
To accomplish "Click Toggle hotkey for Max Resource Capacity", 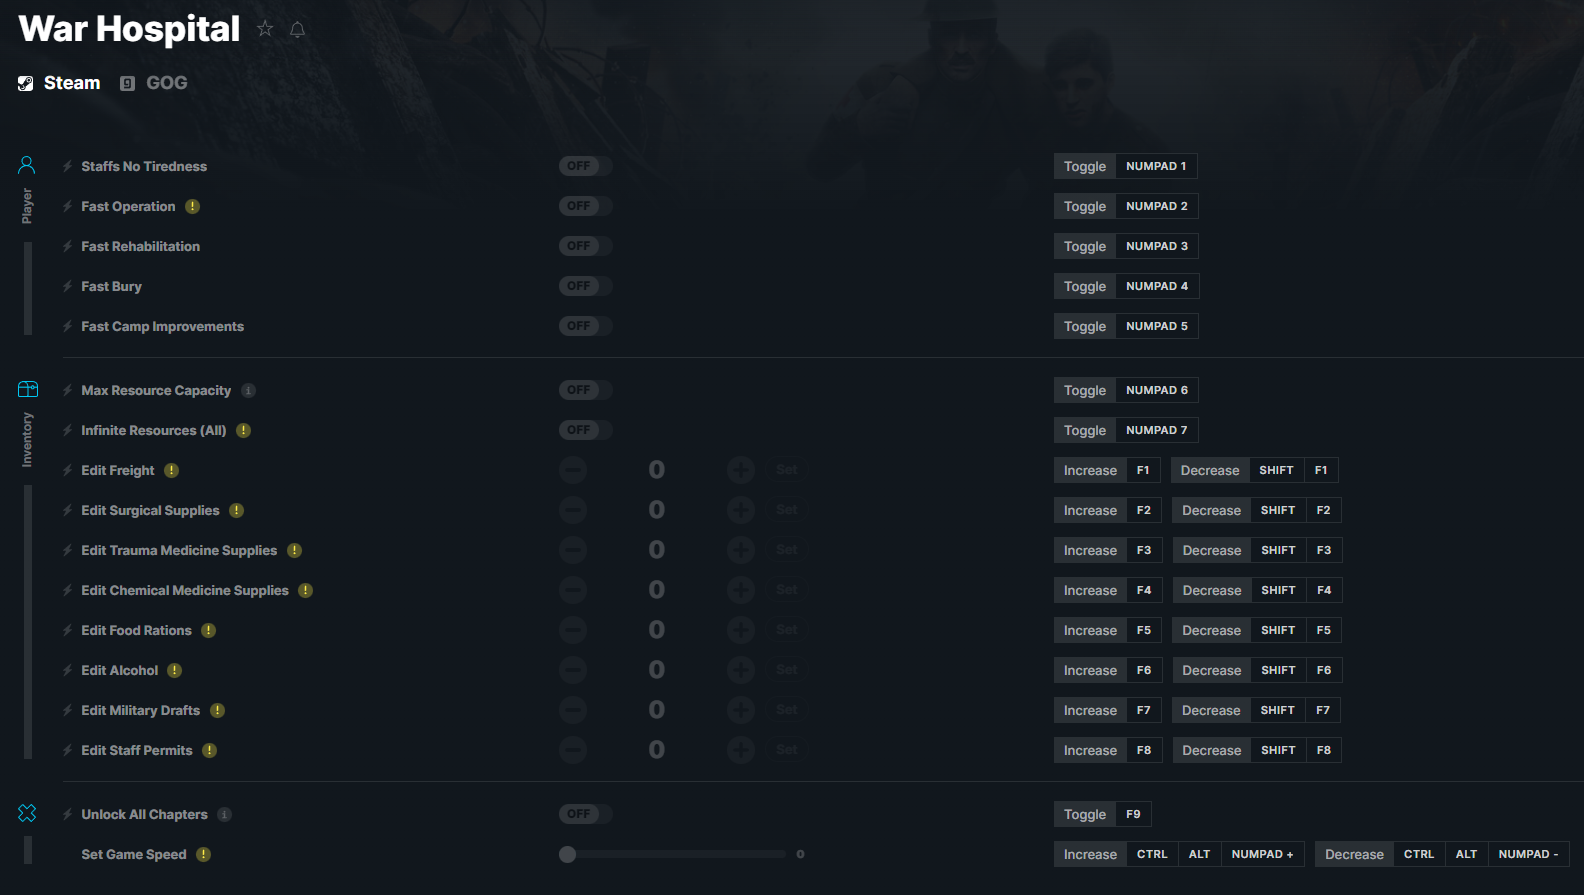I will (1085, 390).
